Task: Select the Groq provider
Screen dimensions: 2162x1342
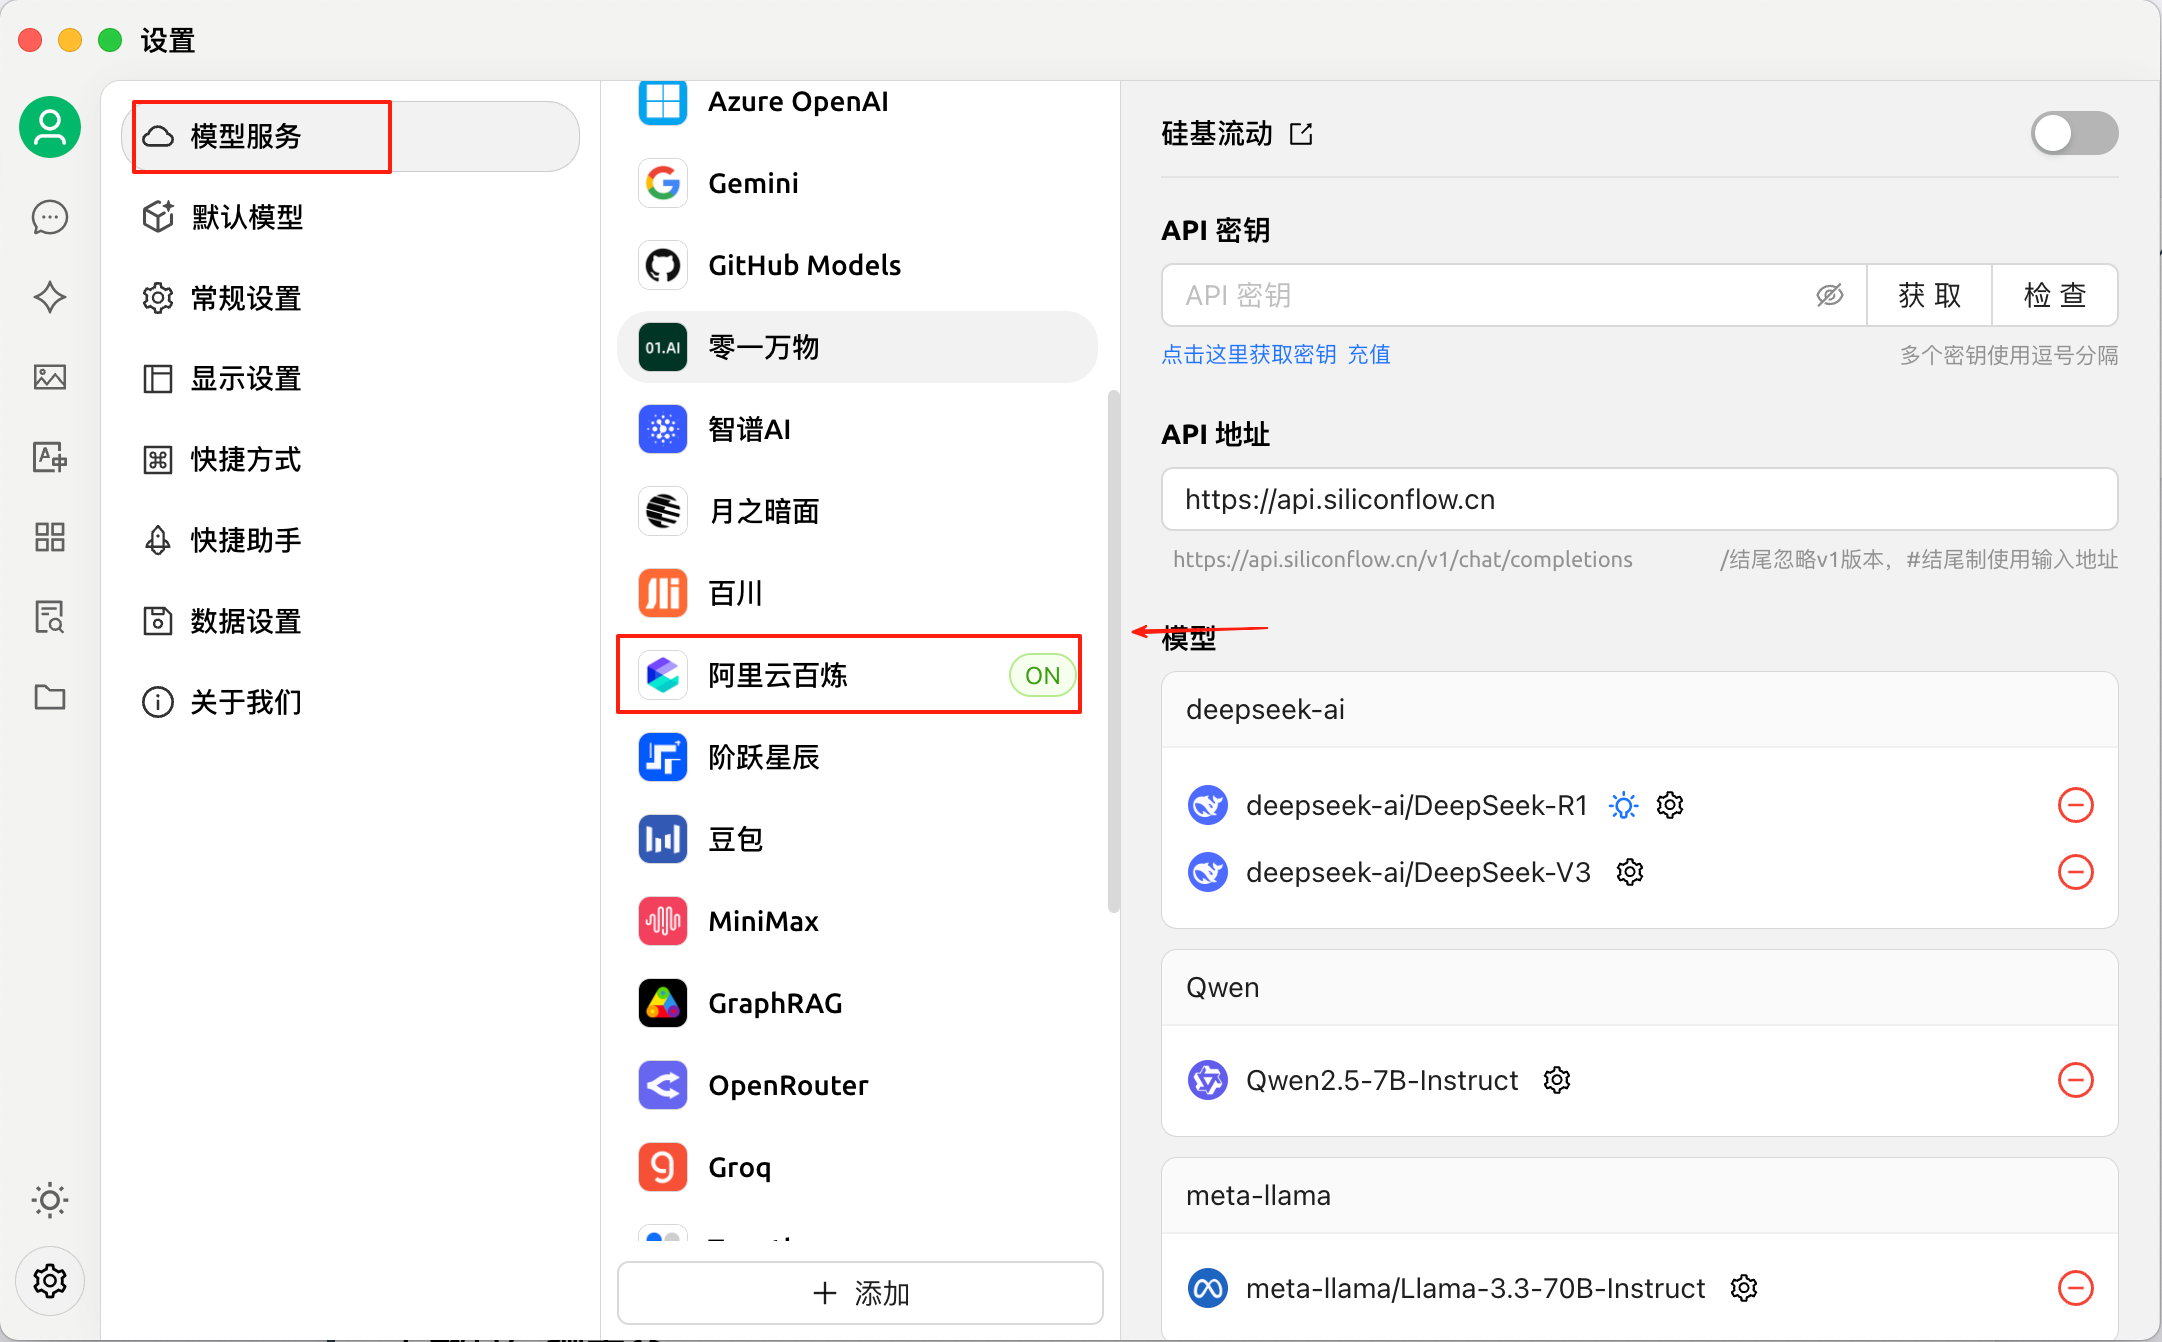Action: tap(857, 1167)
